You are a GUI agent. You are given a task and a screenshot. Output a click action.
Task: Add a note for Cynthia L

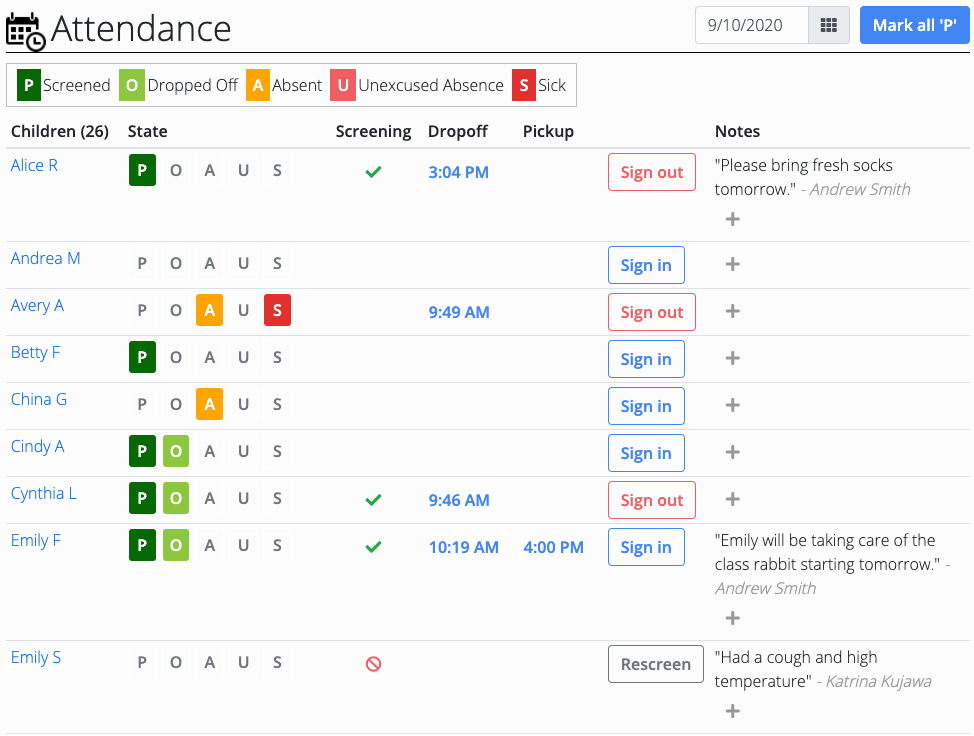732,499
